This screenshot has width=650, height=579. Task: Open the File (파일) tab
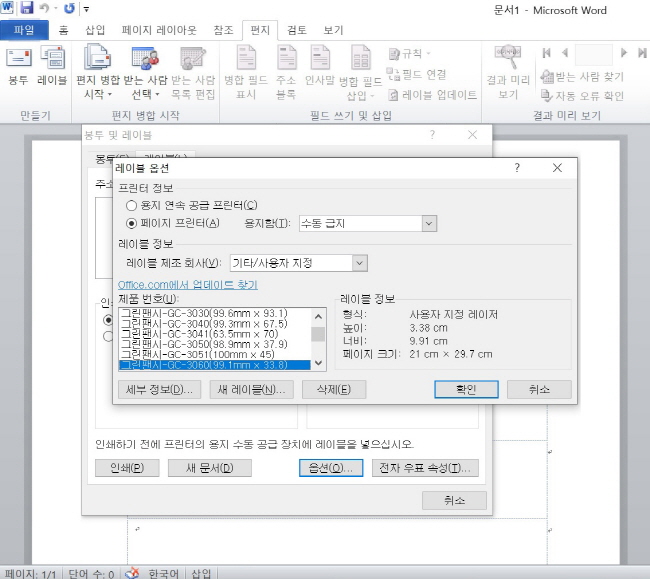(x=23, y=30)
